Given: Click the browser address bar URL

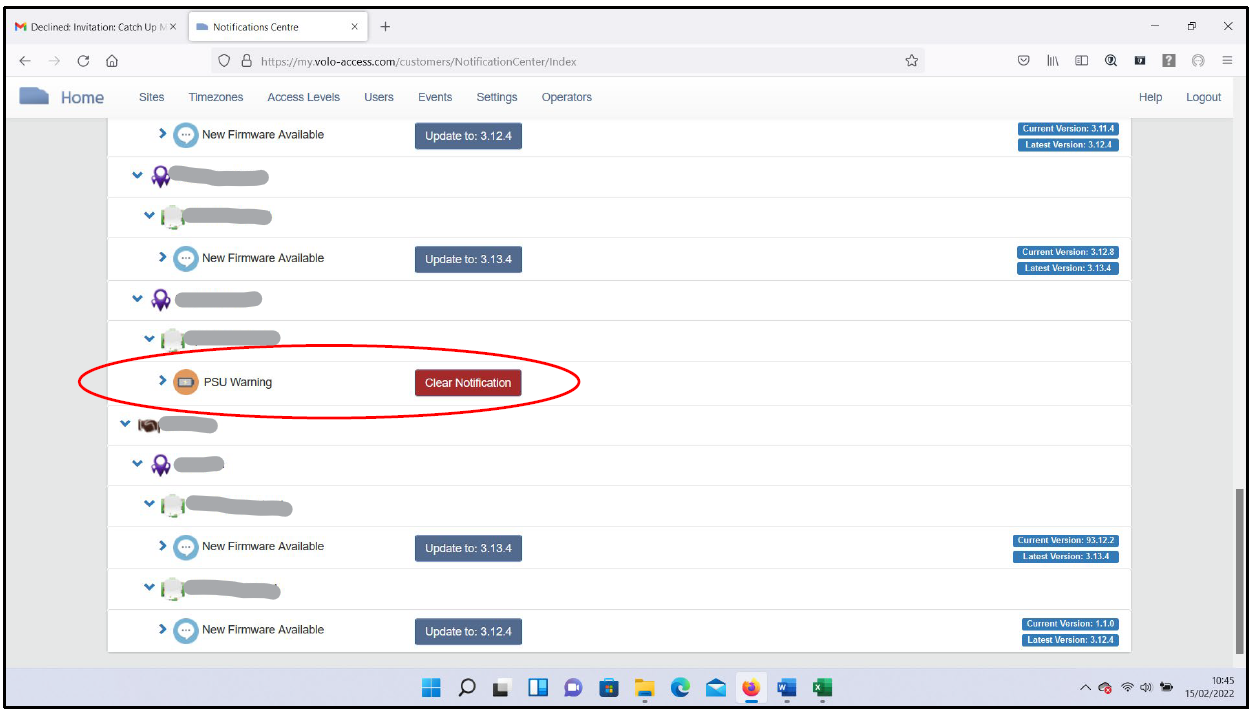Looking at the screenshot, I should tap(418, 61).
